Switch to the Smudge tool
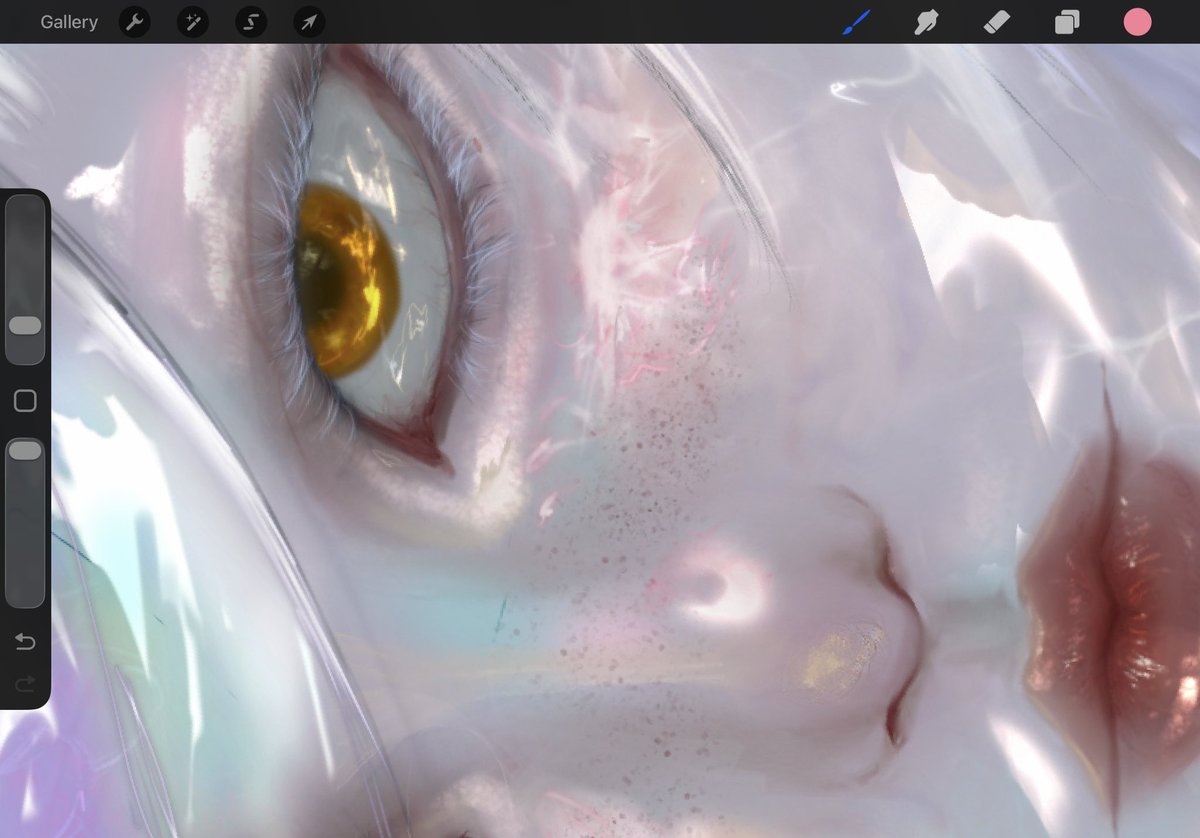 coord(925,22)
